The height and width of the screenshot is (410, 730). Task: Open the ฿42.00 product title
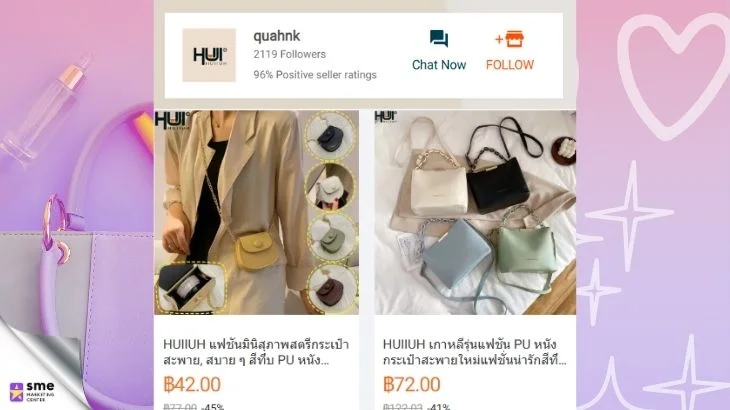pyautogui.click(x=256, y=352)
